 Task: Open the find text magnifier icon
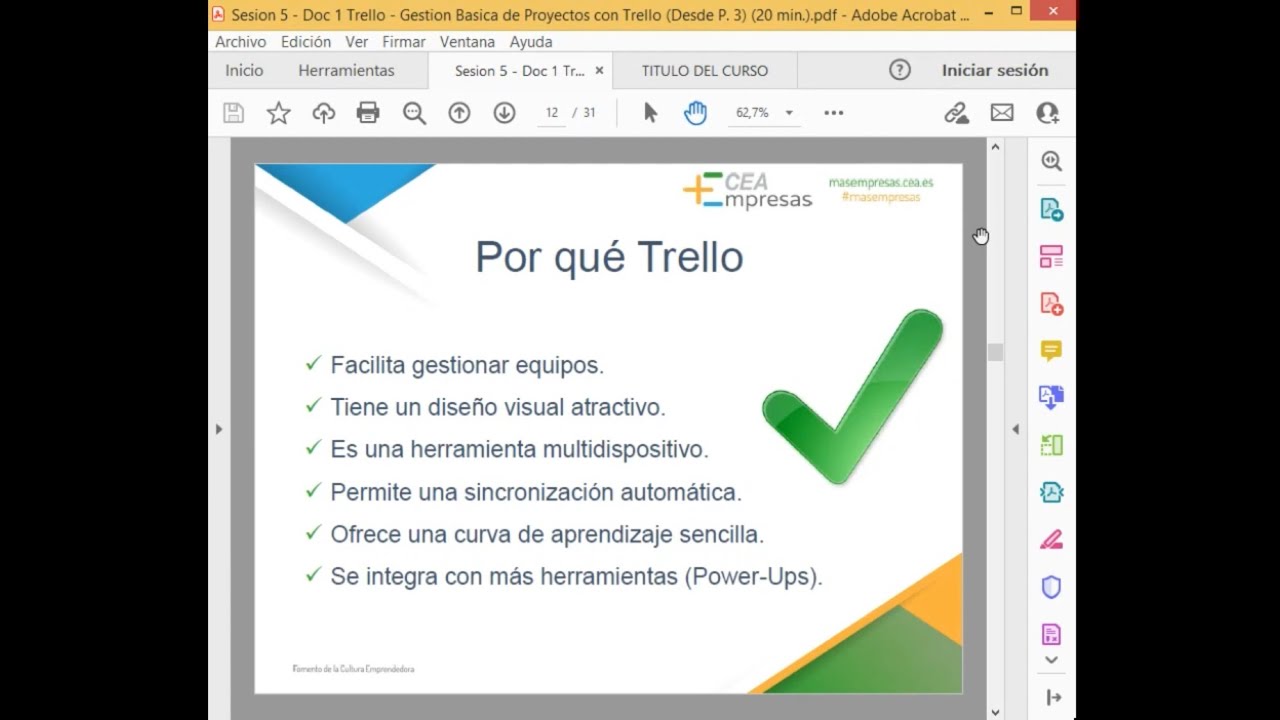pos(414,113)
